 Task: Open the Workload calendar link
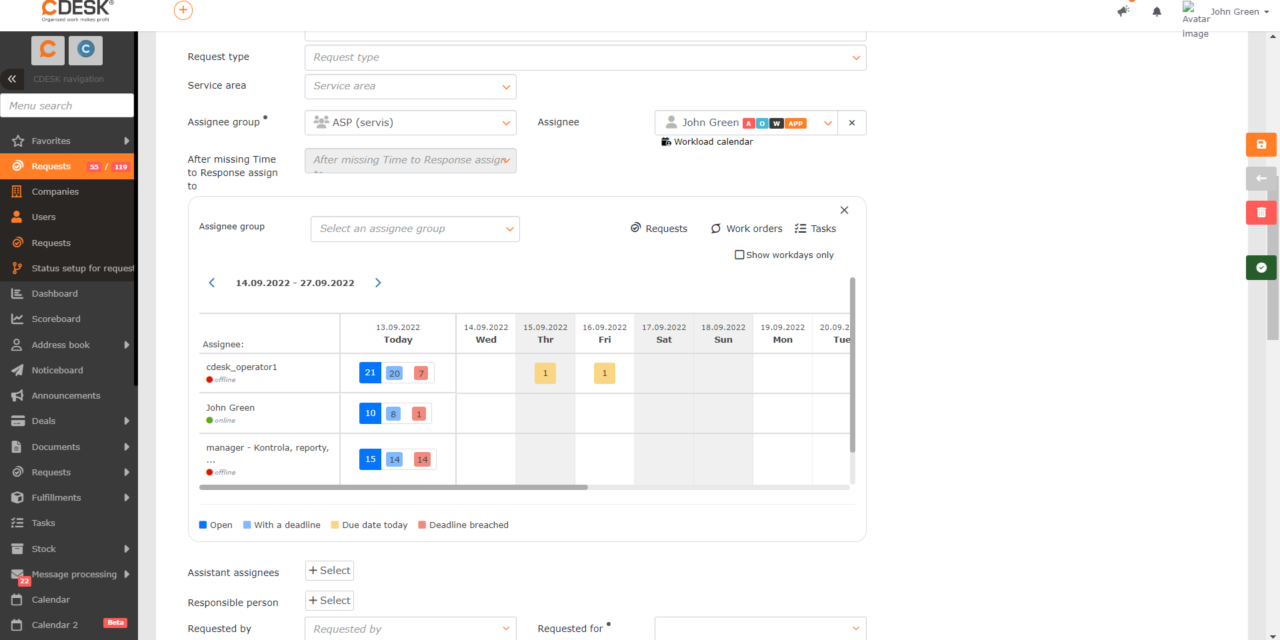coord(707,142)
